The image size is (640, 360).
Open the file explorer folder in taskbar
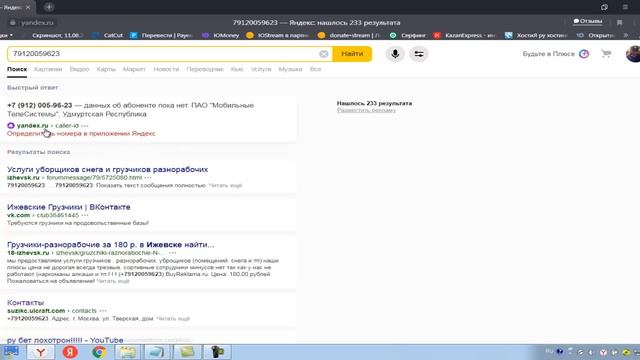pos(128,352)
